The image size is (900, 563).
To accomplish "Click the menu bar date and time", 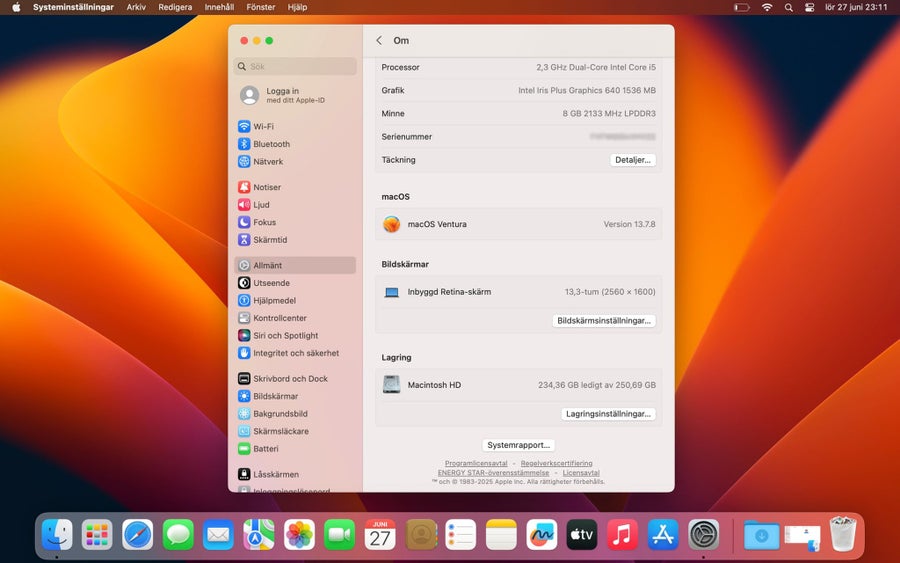I will 856,7.
